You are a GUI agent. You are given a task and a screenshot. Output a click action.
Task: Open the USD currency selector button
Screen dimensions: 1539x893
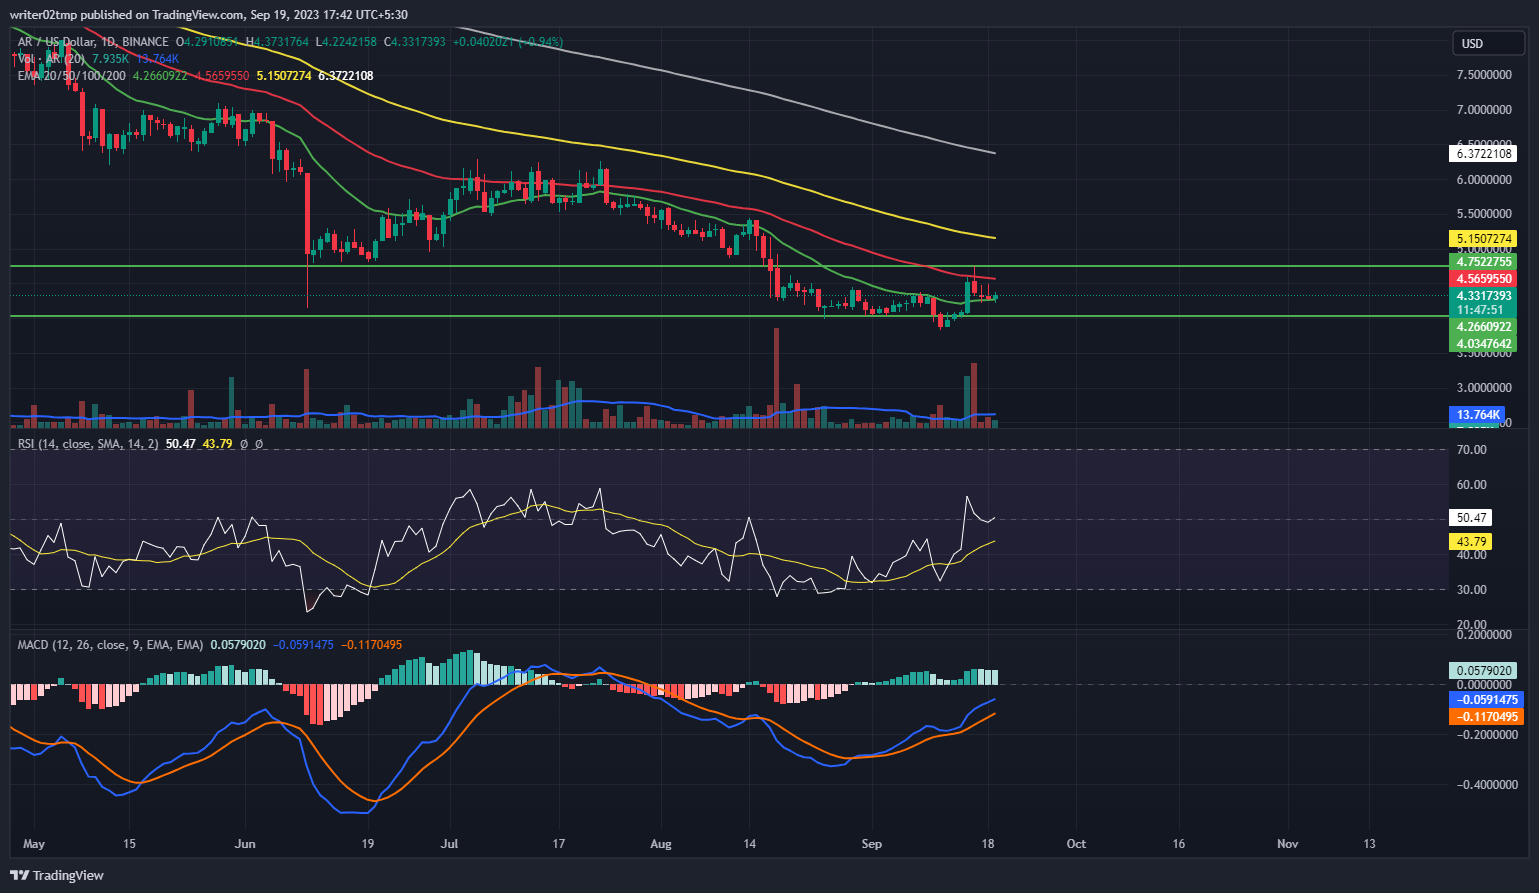(1488, 43)
